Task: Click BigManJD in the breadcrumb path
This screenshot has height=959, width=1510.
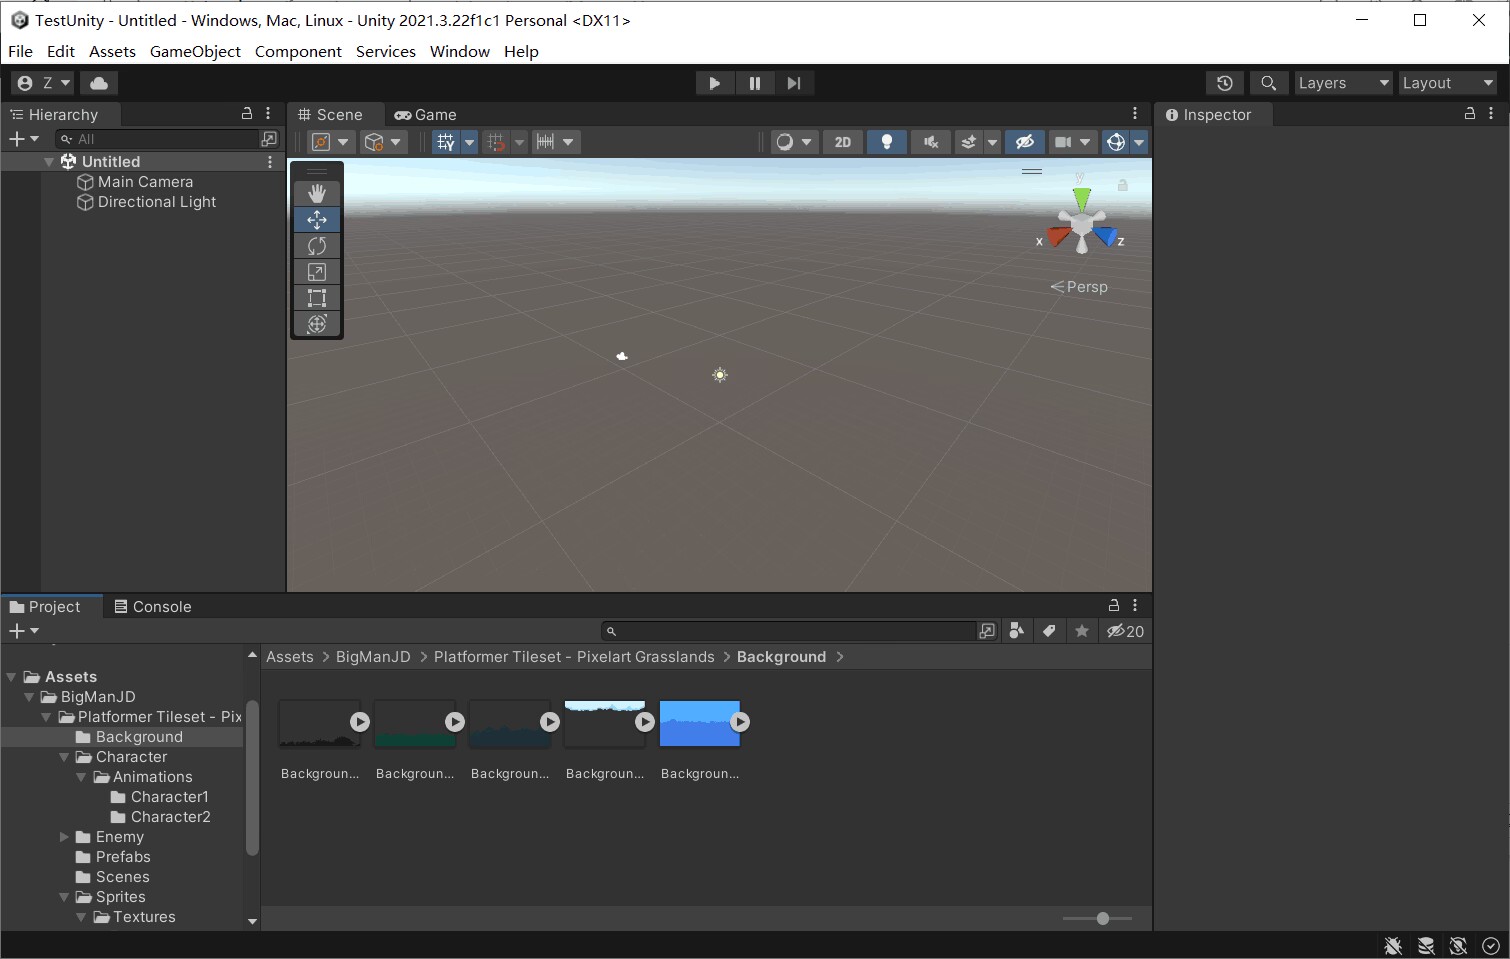Action: pos(373,657)
